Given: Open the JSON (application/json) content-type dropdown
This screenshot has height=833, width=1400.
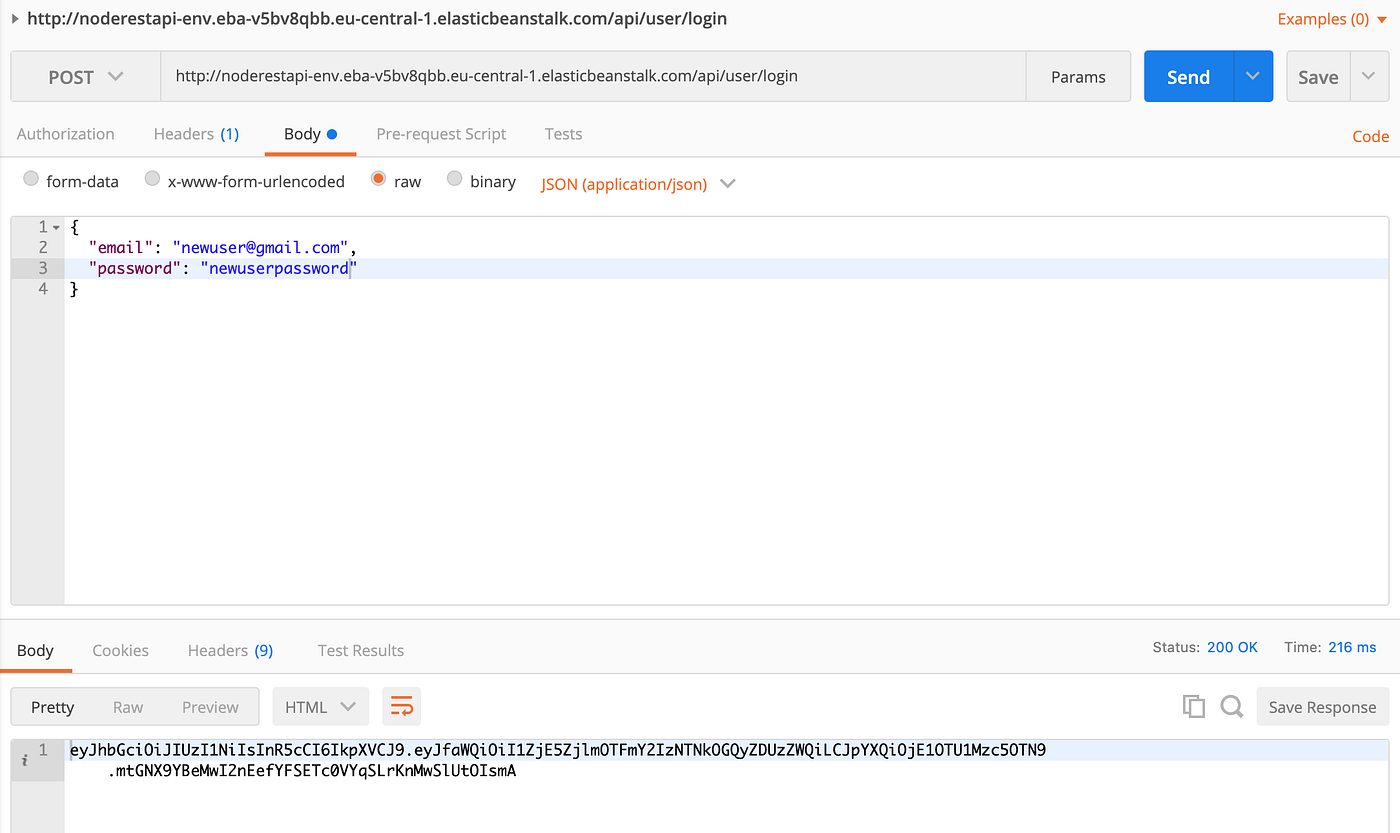Looking at the screenshot, I should (638, 183).
